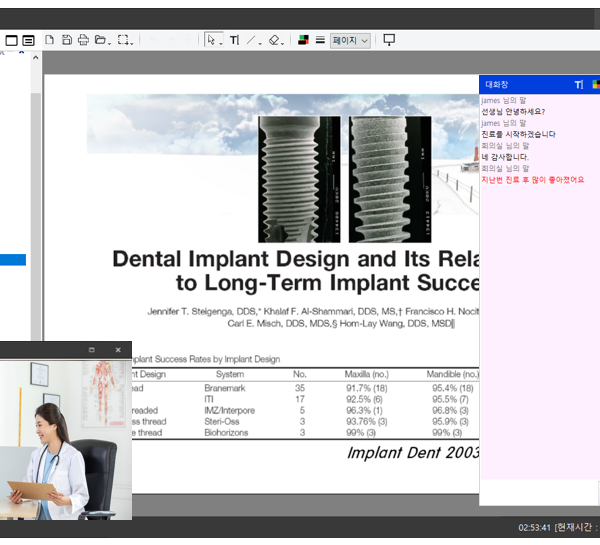The image size is (600, 545).
Task: Open the toolbar drawing color picker
Action: (303, 40)
